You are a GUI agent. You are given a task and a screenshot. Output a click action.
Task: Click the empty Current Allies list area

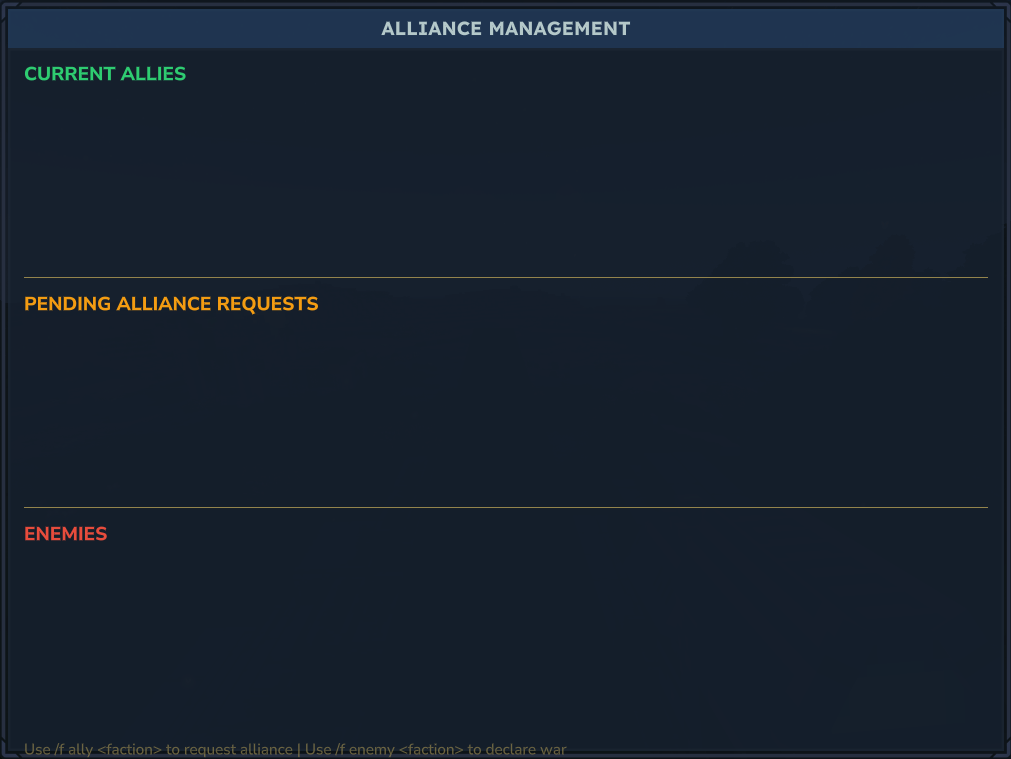(505, 180)
